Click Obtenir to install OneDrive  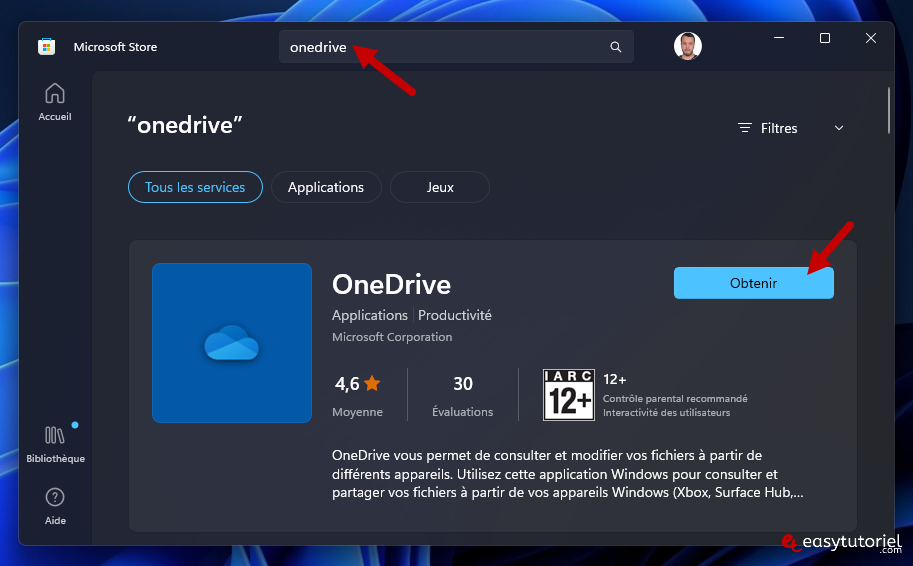[x=753, y=283]
